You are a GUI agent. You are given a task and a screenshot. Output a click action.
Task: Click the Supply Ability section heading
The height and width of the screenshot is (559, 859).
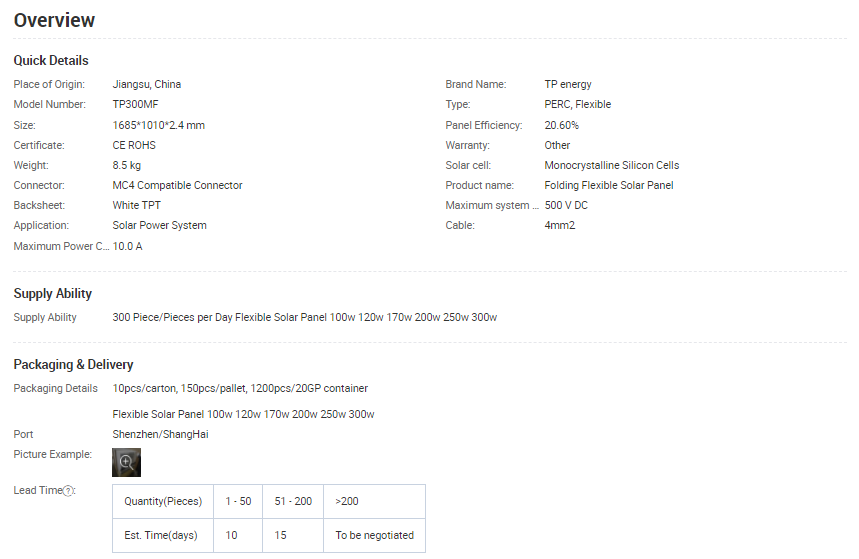(53, 293)
